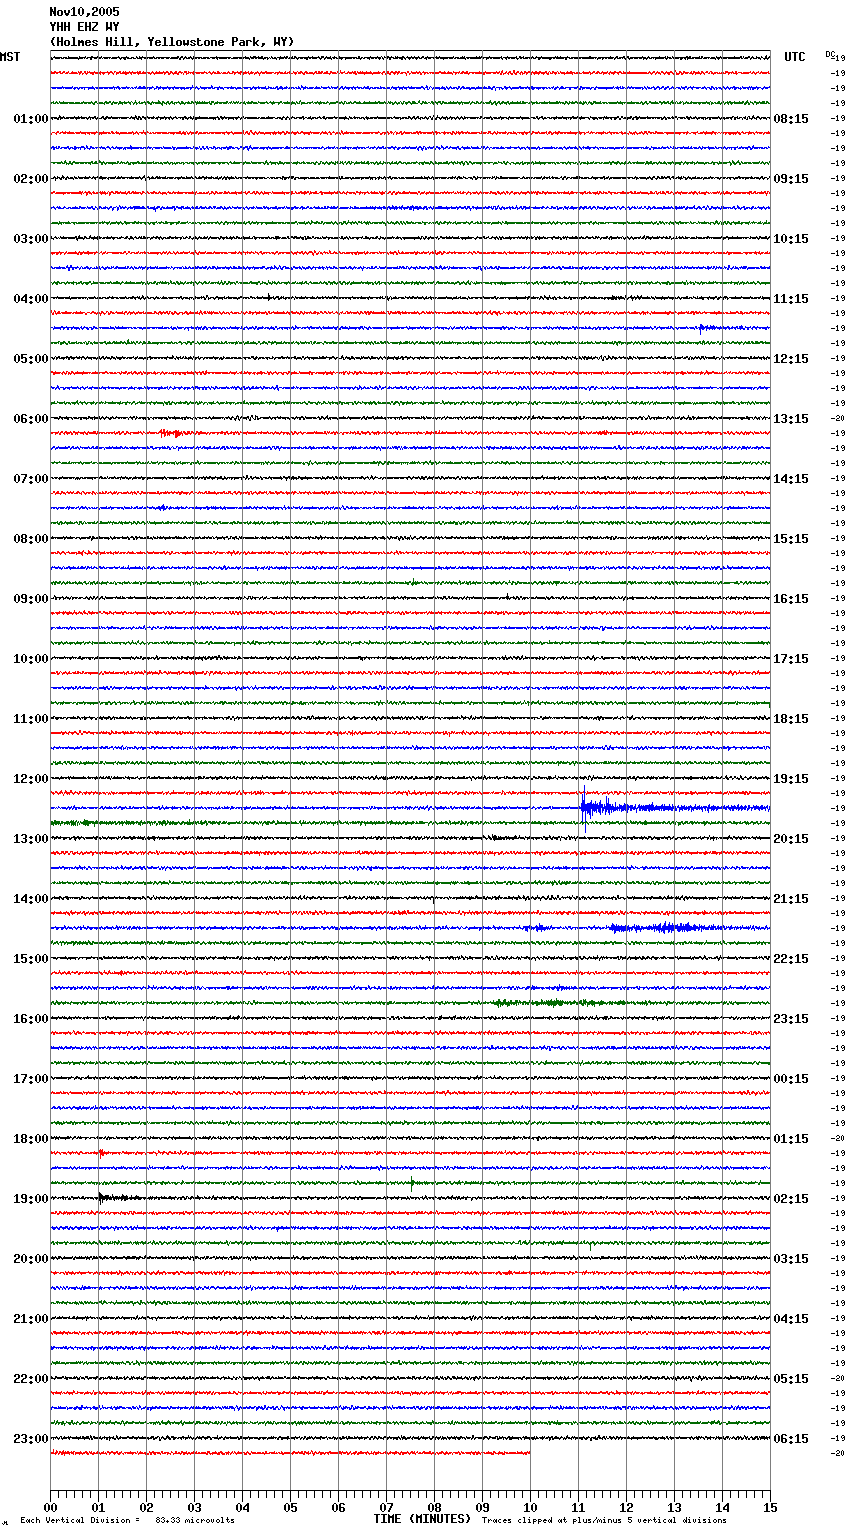Image resolution: width=850 pixels, height=1534 pixels.
Task: Click the '19:00' MST time label
Action: click(x=31, y=1199)
